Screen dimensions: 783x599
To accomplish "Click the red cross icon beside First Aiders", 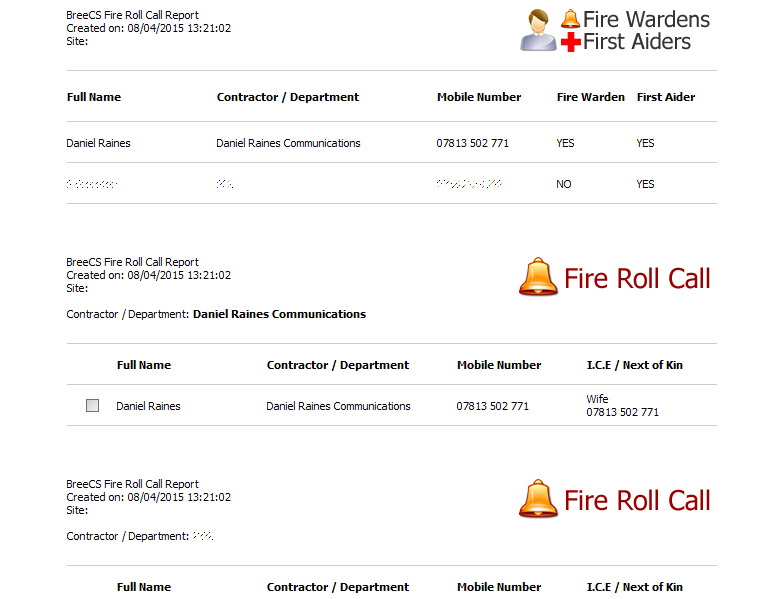I will [570, 42].
